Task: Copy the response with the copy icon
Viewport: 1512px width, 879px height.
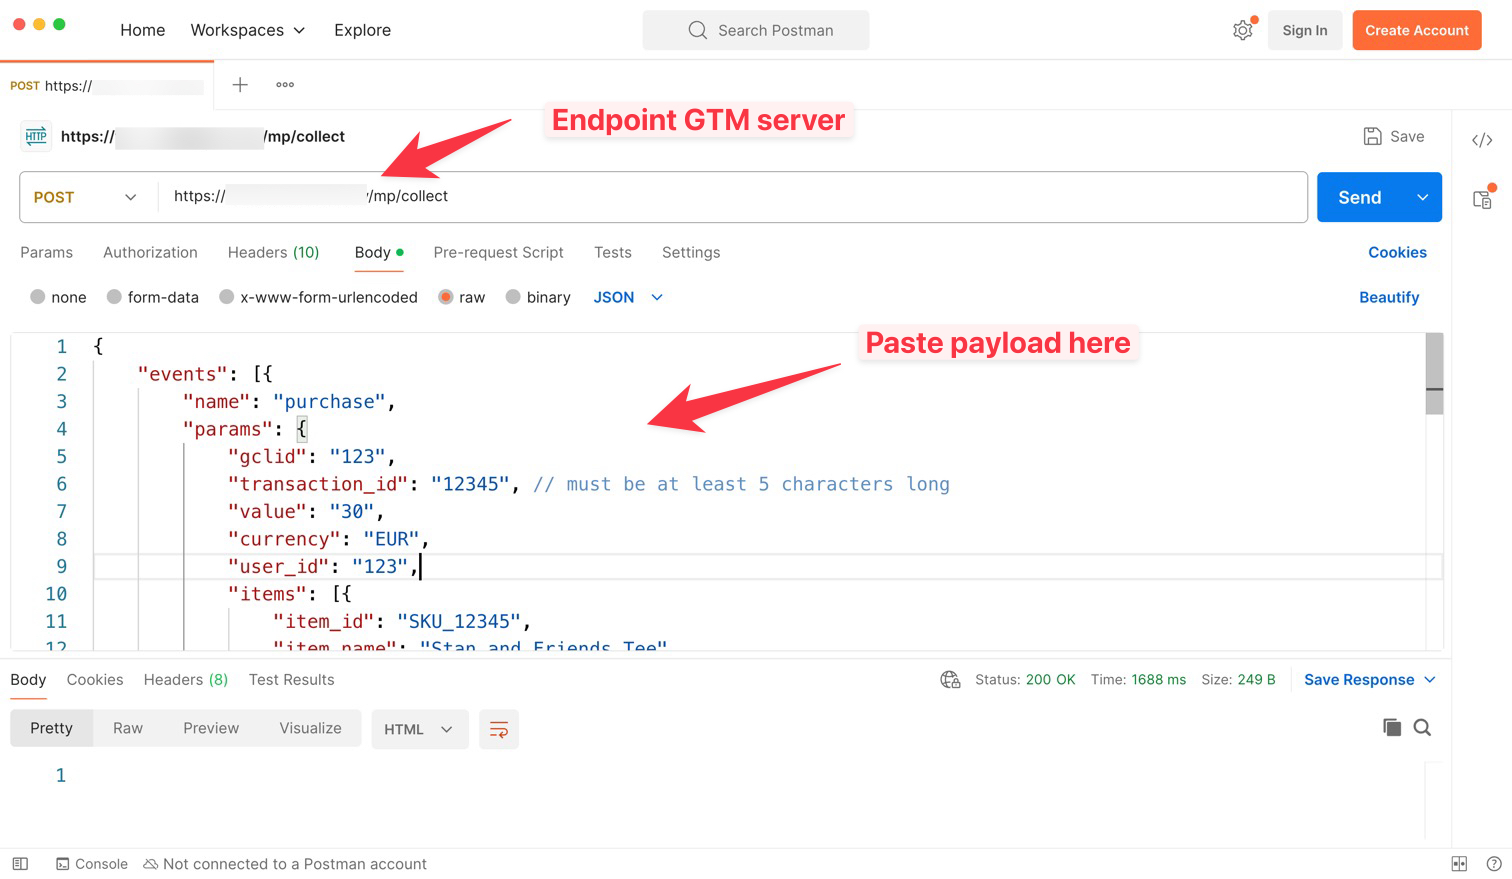Action: (1391, 727)
